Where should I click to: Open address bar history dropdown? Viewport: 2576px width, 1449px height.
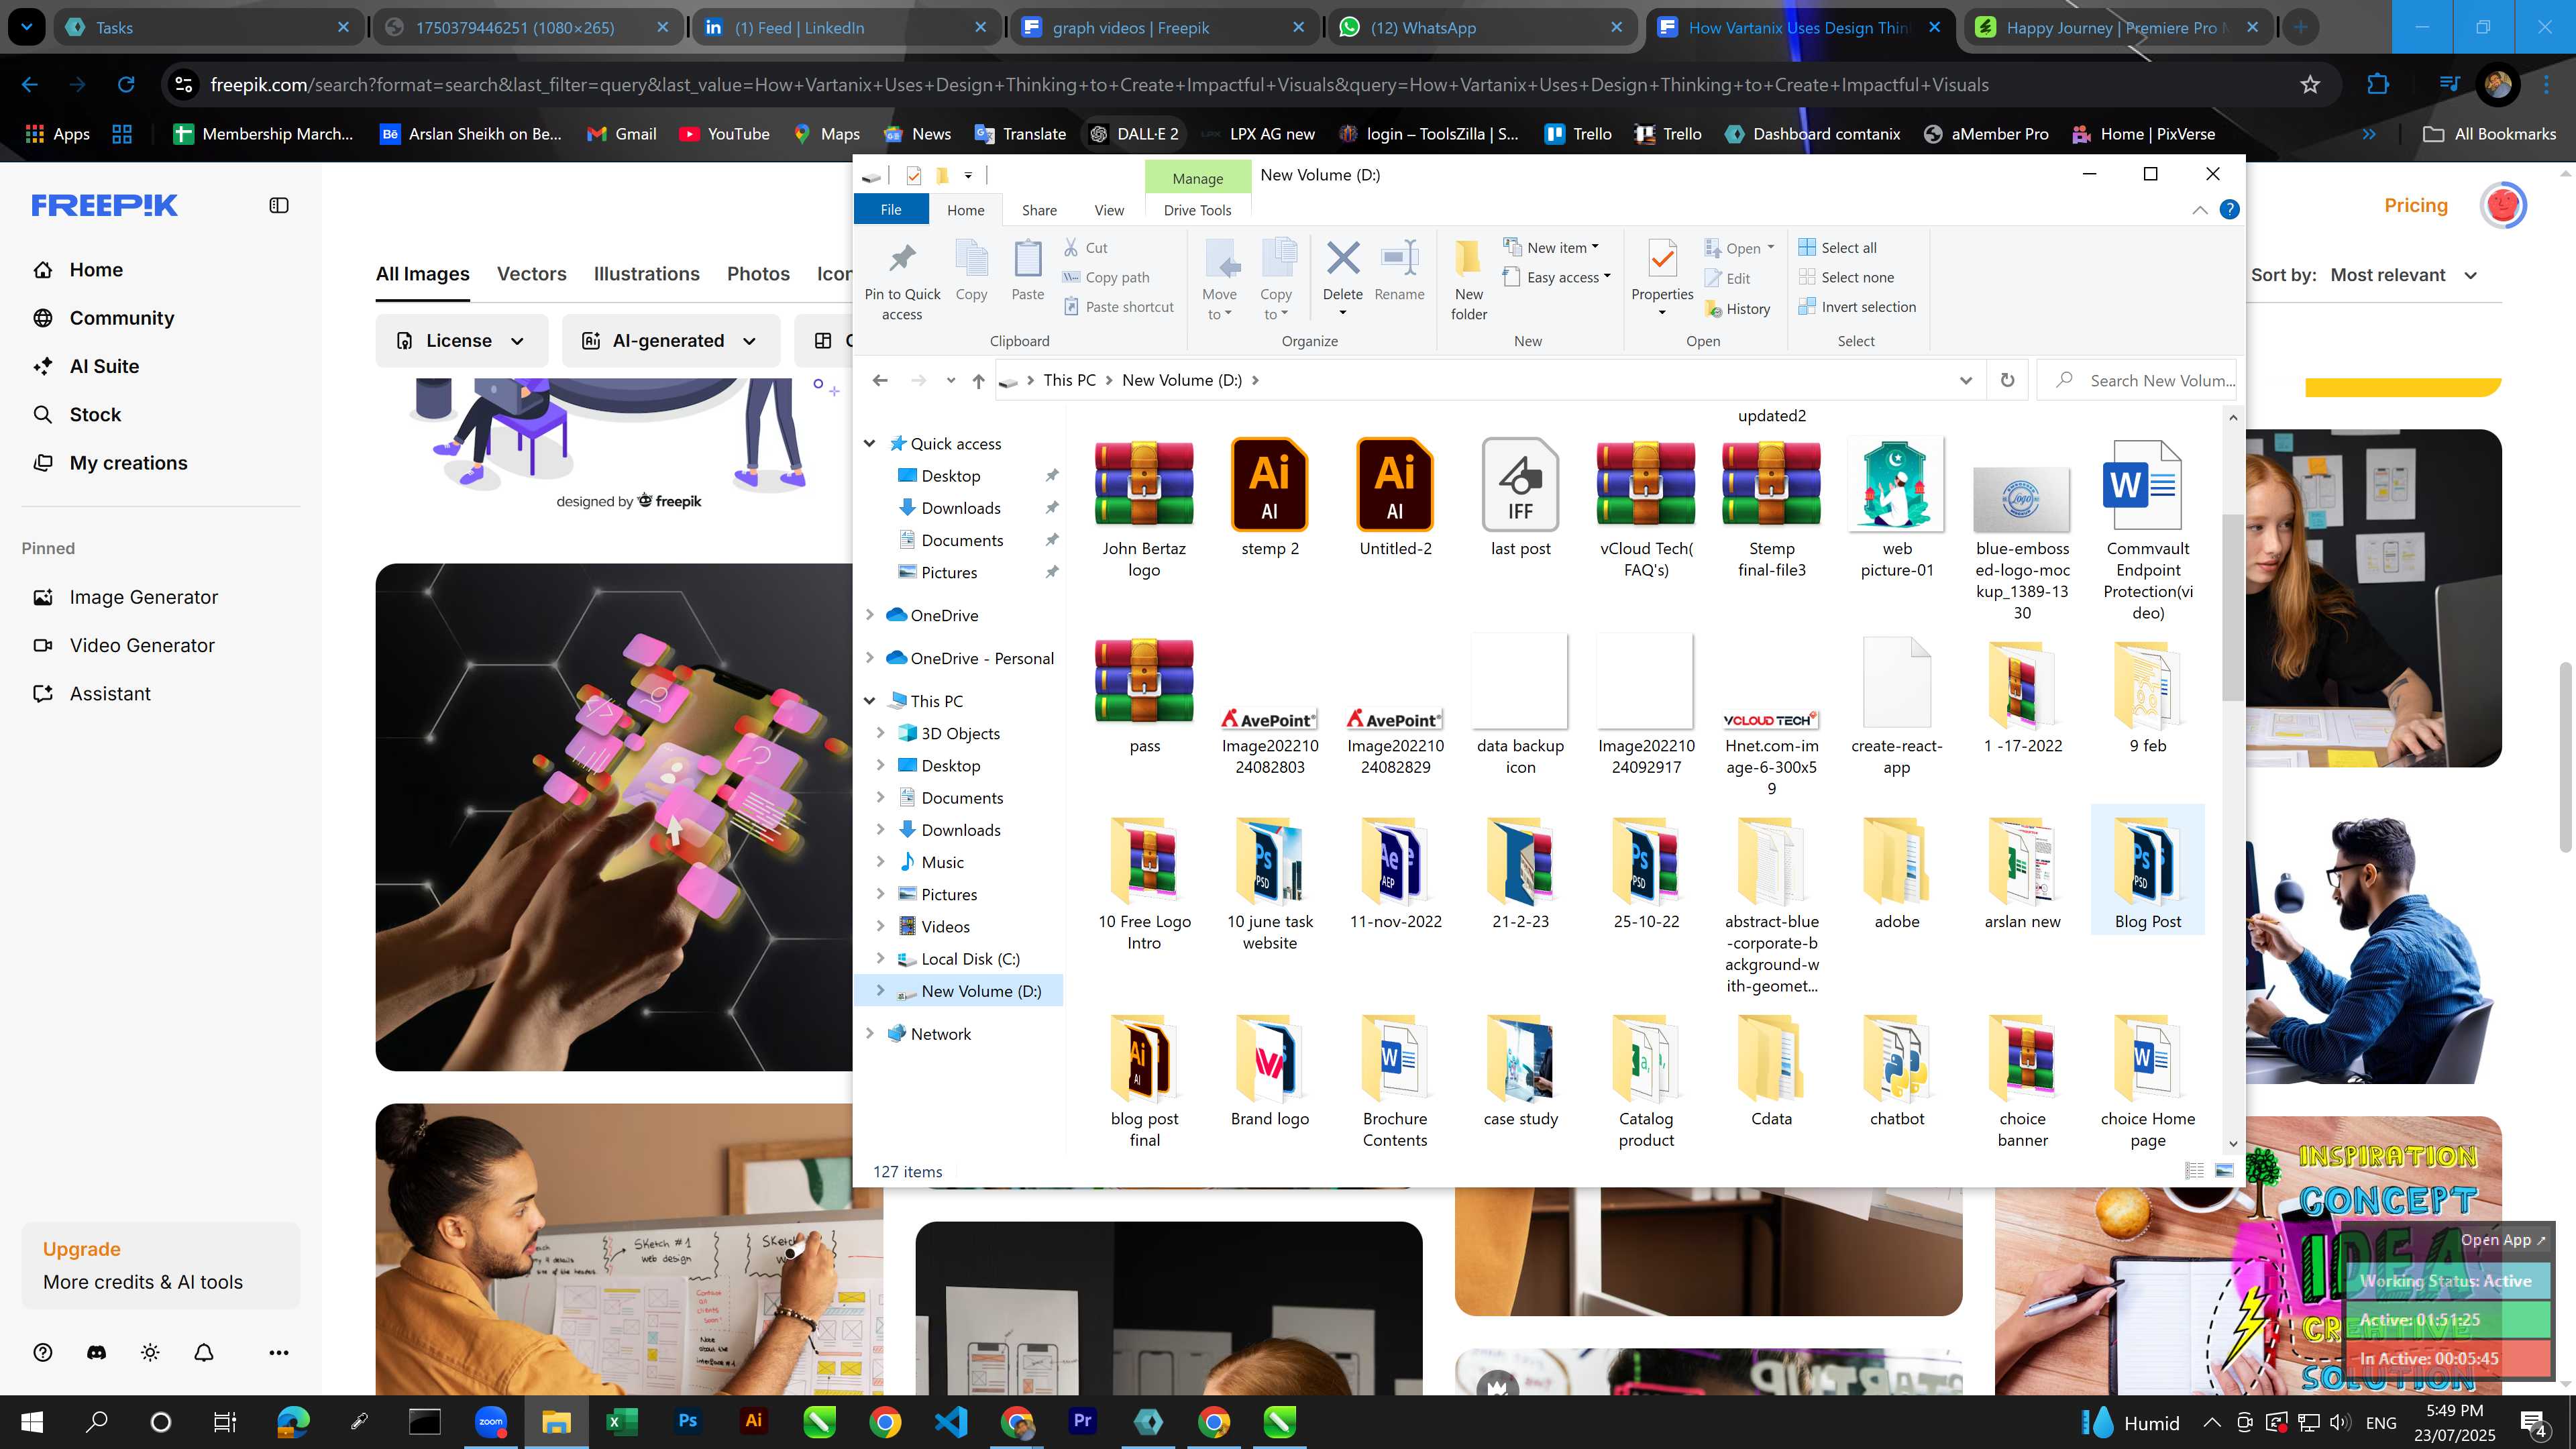click(1965, 380)
